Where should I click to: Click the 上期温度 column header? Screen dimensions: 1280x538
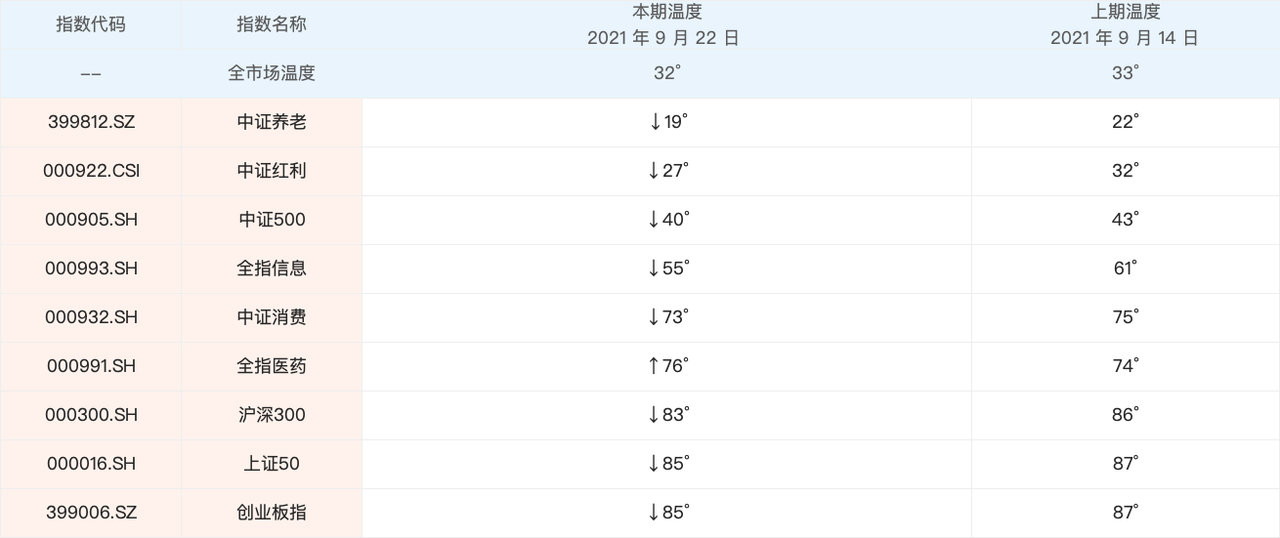click(1125, 14)
